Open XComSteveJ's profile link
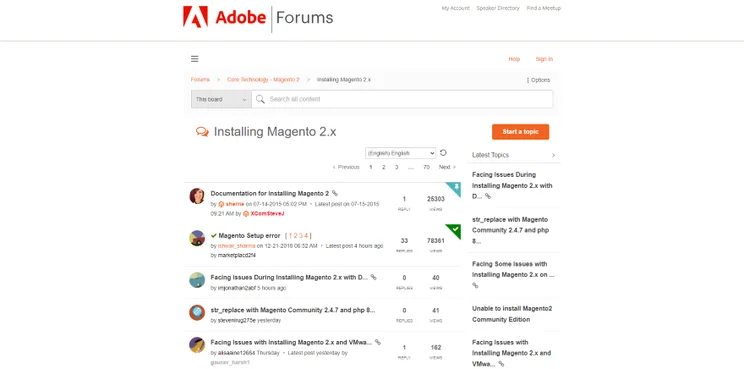Image resolution: width=744 pixels, height=369 pixels. pyautogui.click(x=267, y=214)
